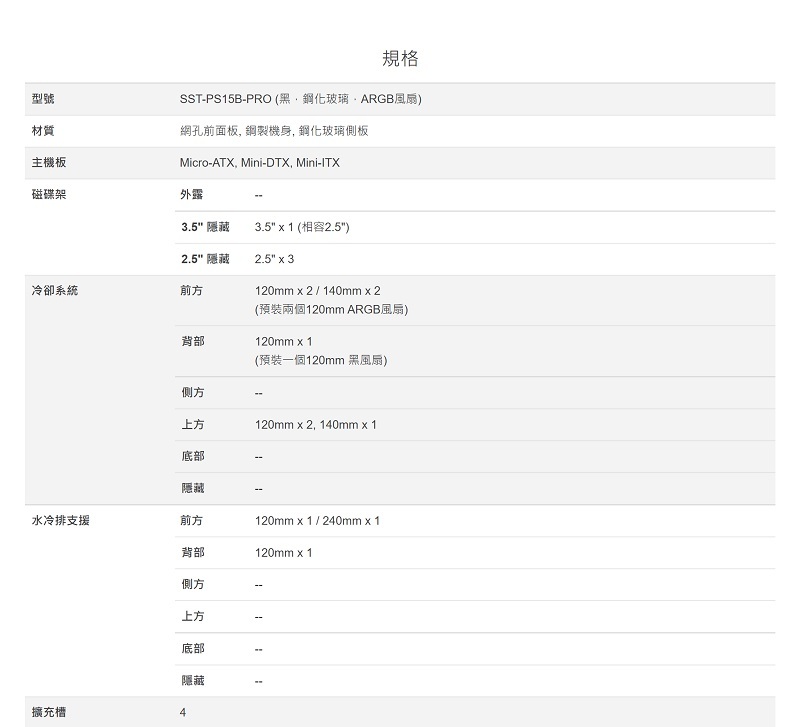Select the 120mm x 2 / 140mm x 2 value
This screenshot has height=727, width=800.
click(x=317, y=291)
